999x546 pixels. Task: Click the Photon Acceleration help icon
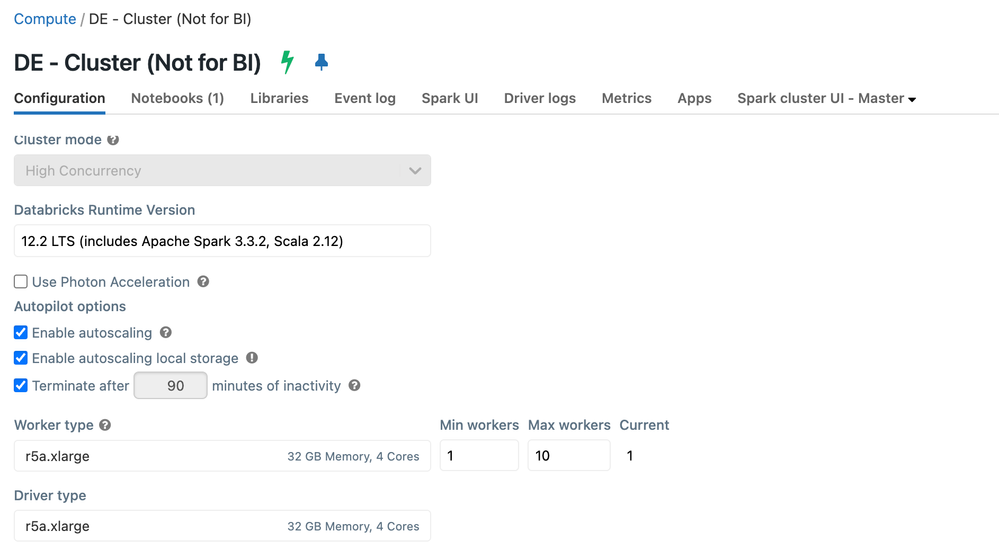tap(203, 282)
